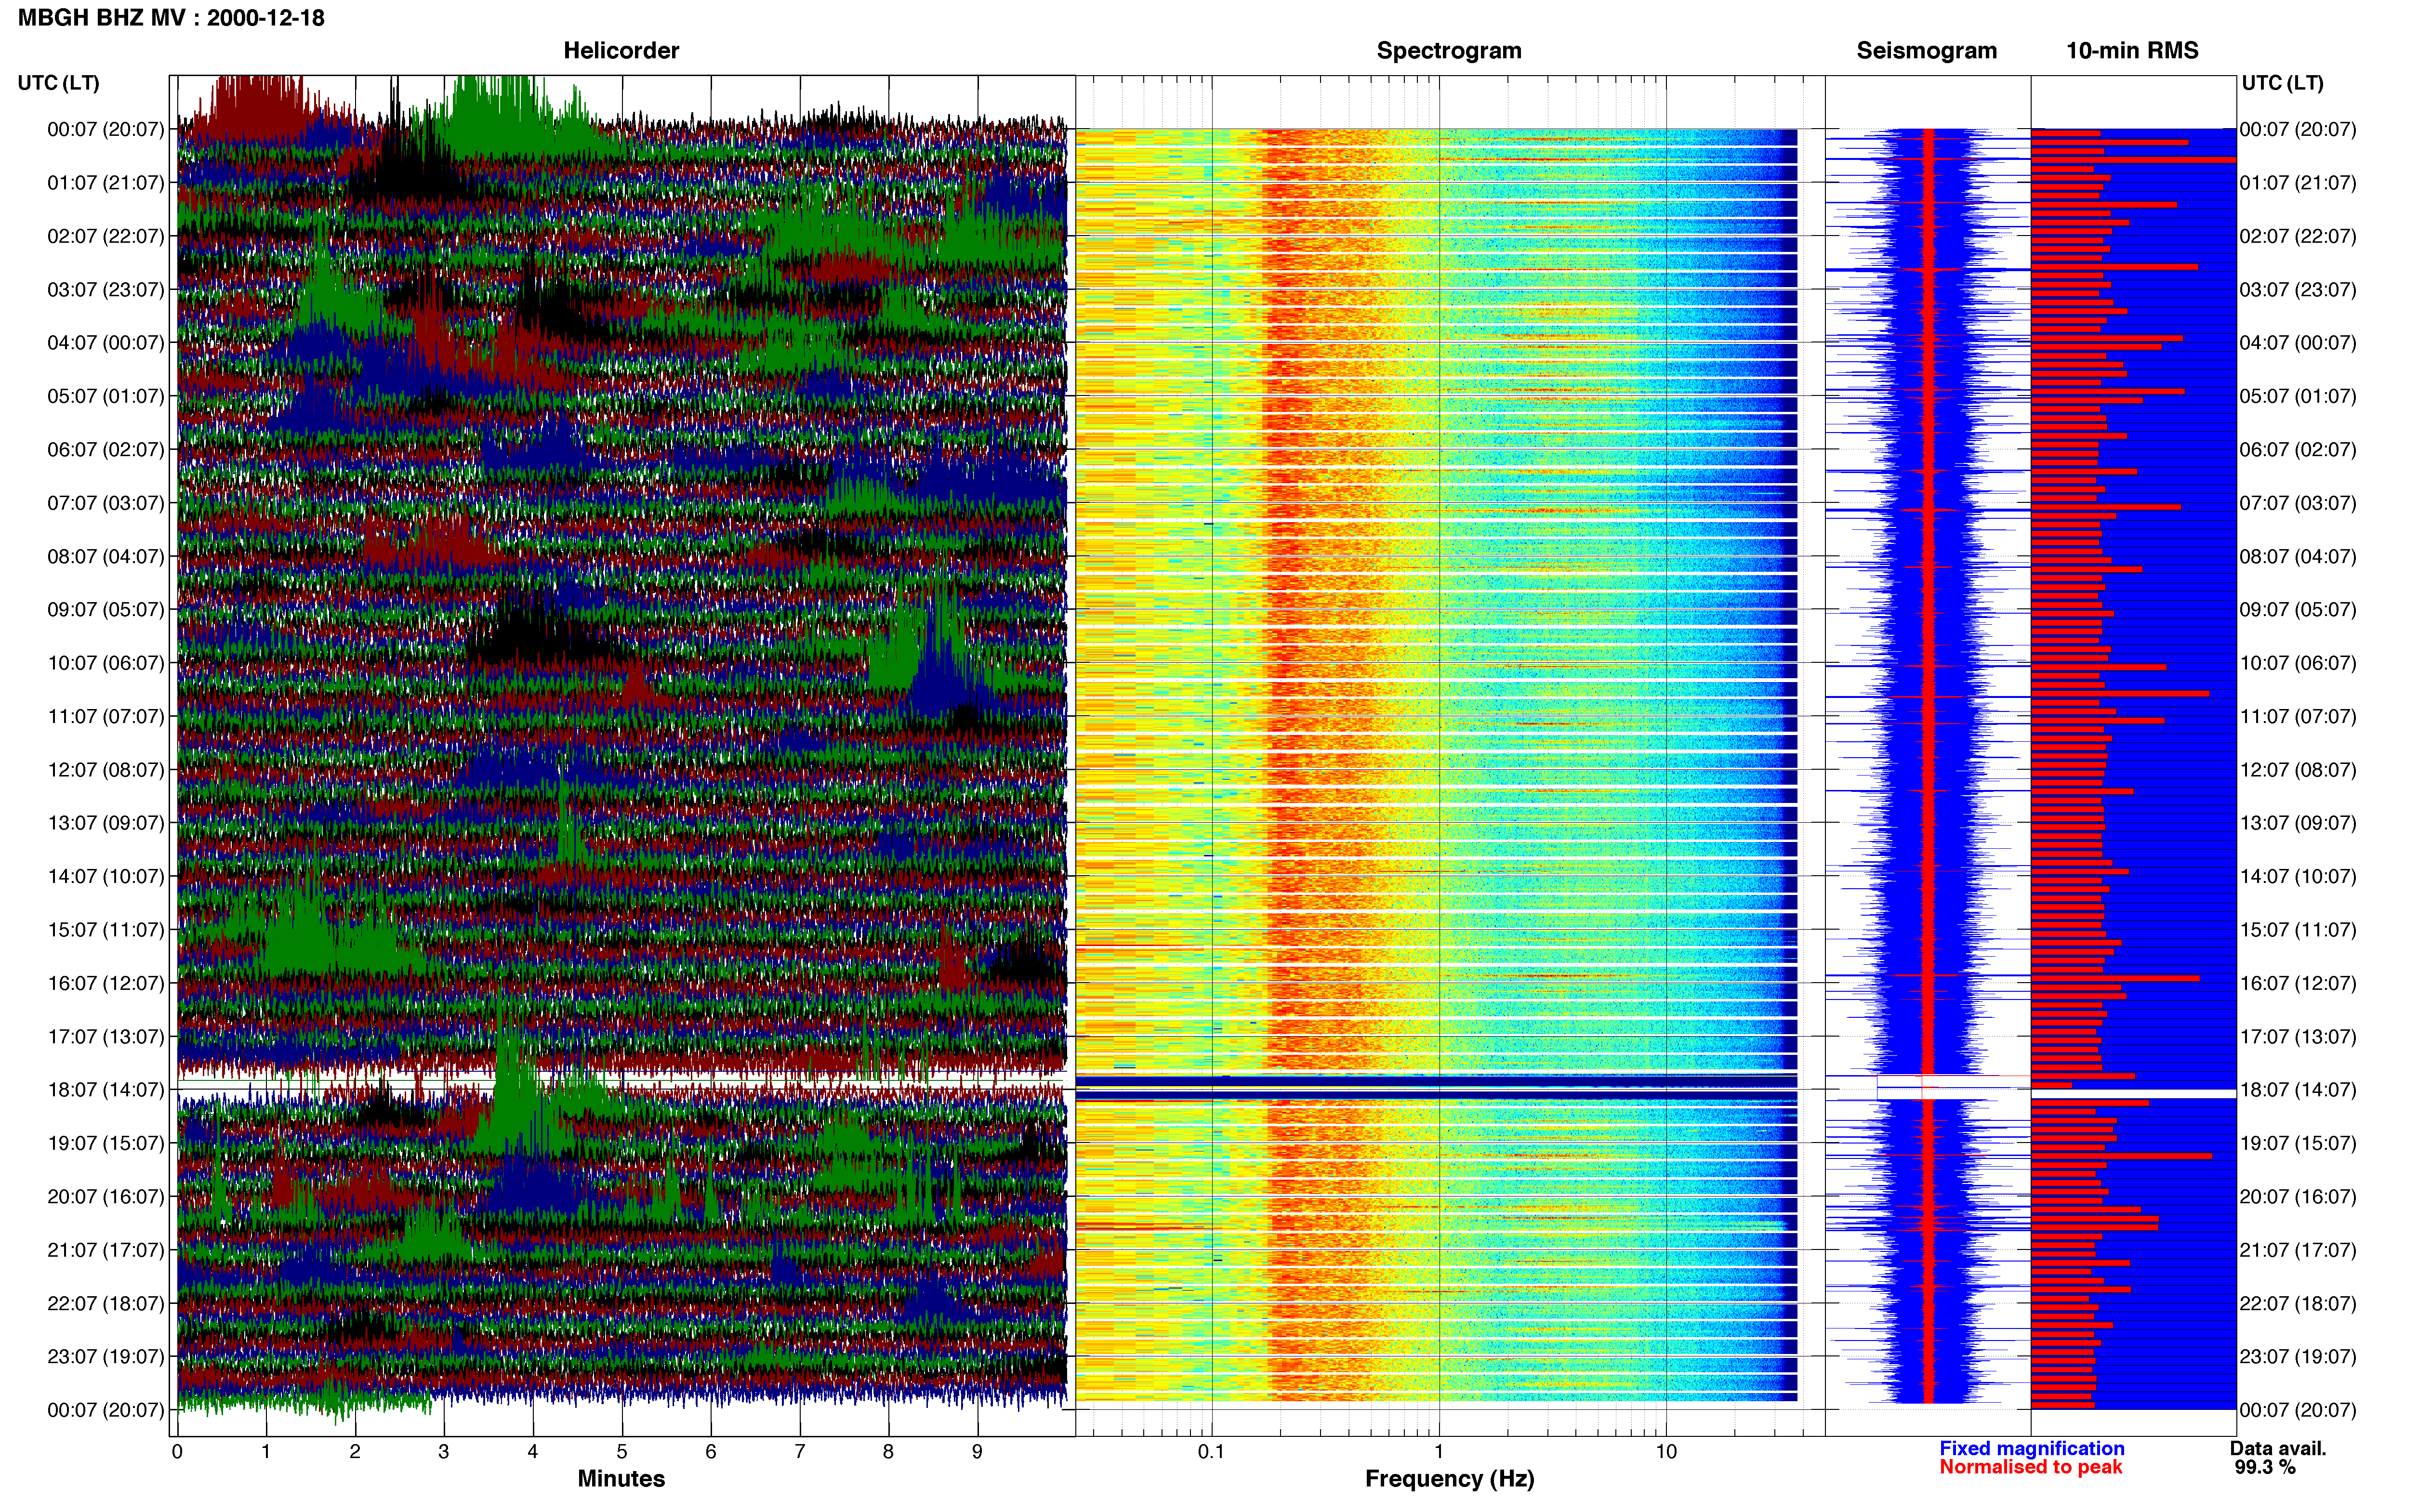Click the '10-min RMS' panel heading
This screenshot has height=1512, width=2418.
tap(2132, 51)
